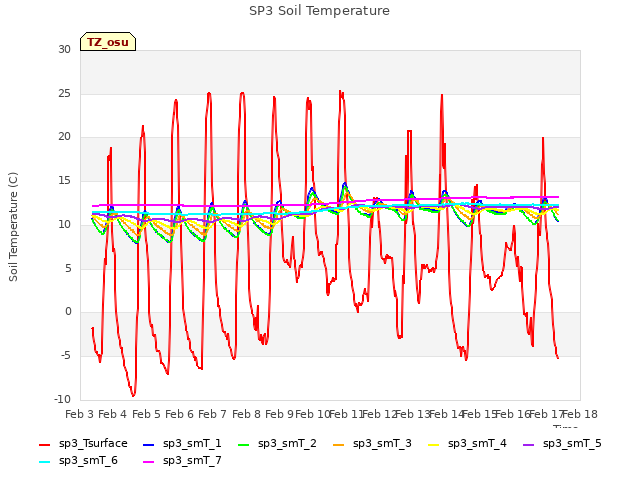Click the 5 y-axis tick label
Screen dimensions: 640x480
pyautogui.click(x=68, y=268)
